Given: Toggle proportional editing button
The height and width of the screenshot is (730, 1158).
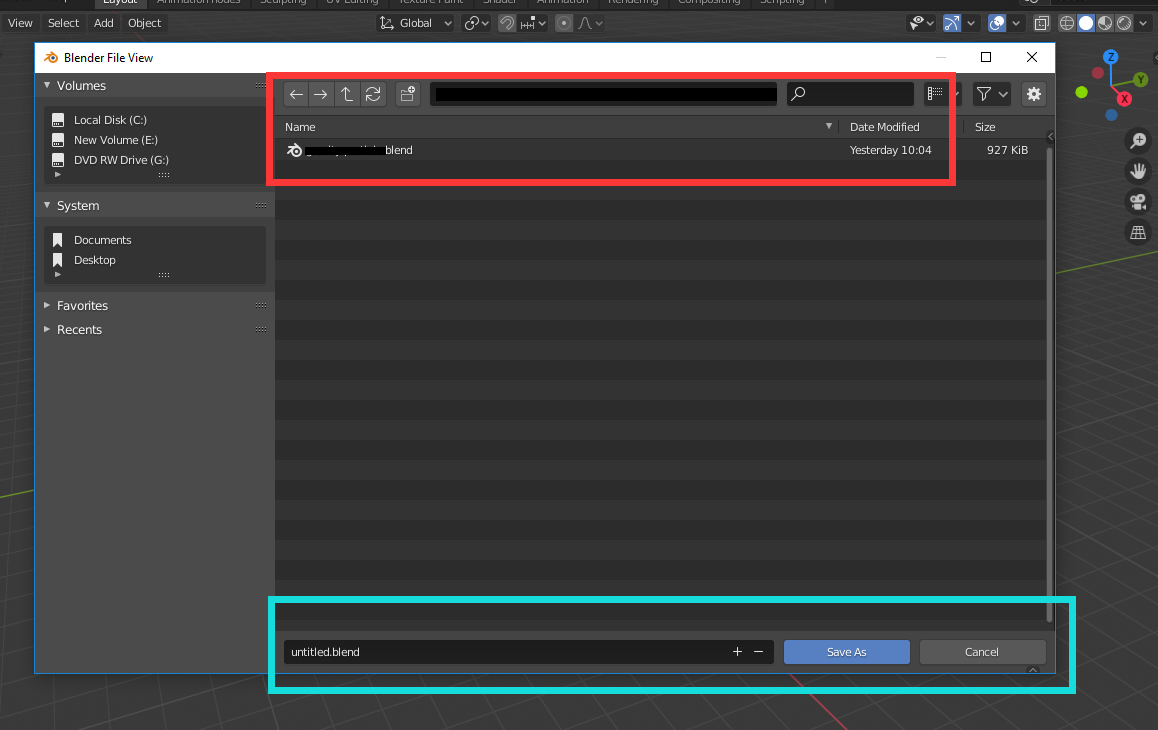Looking at the screenshot, I should coord(563,23).
